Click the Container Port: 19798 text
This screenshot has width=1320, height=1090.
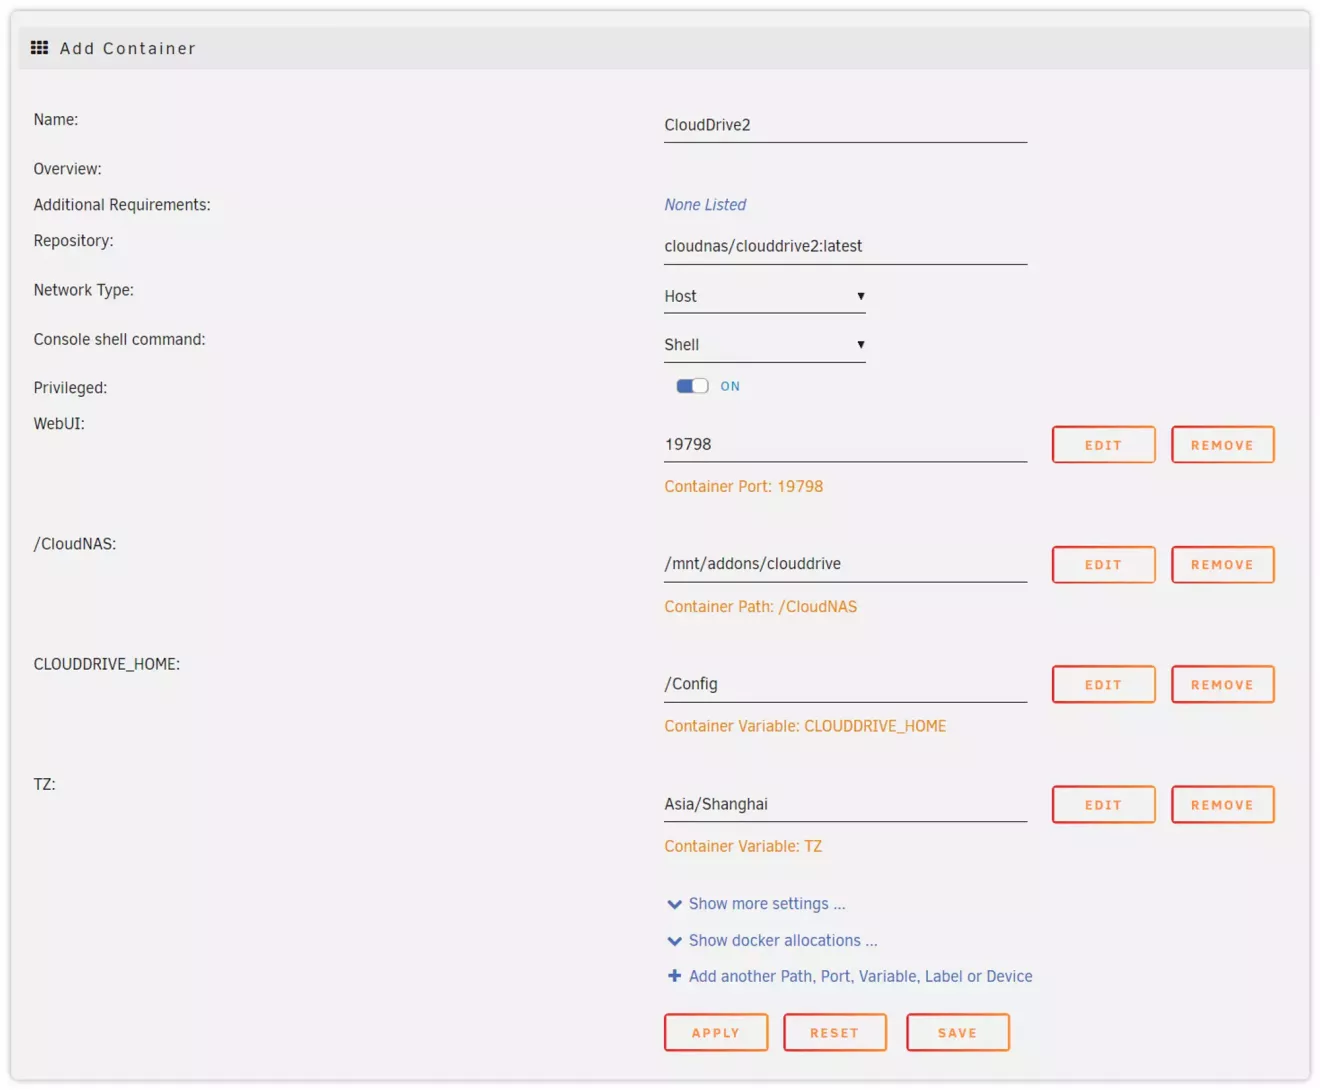[x=744, y=487]
